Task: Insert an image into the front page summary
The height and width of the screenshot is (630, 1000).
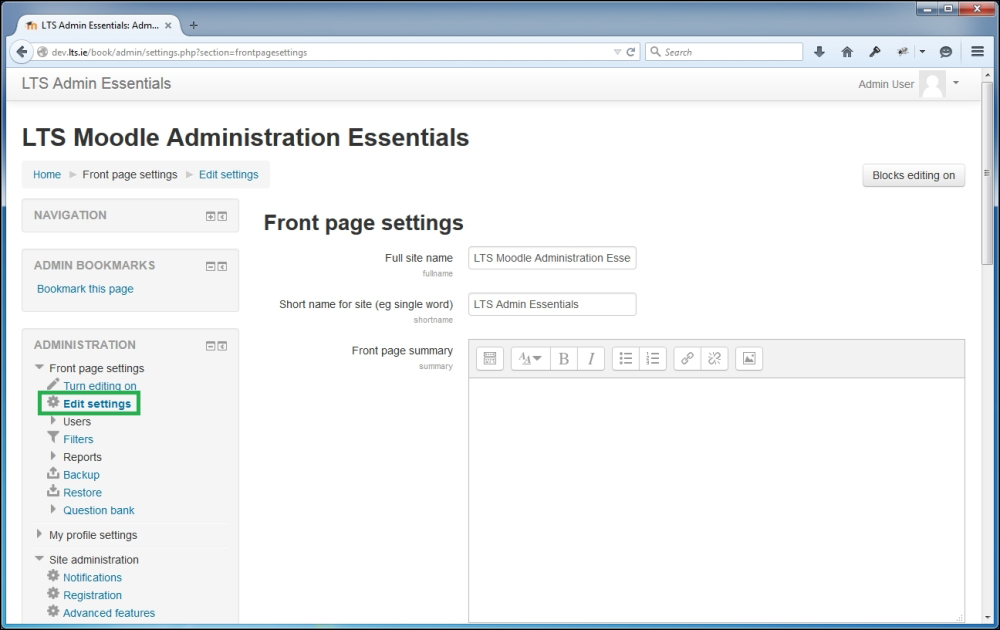Action: coord(748,358)
